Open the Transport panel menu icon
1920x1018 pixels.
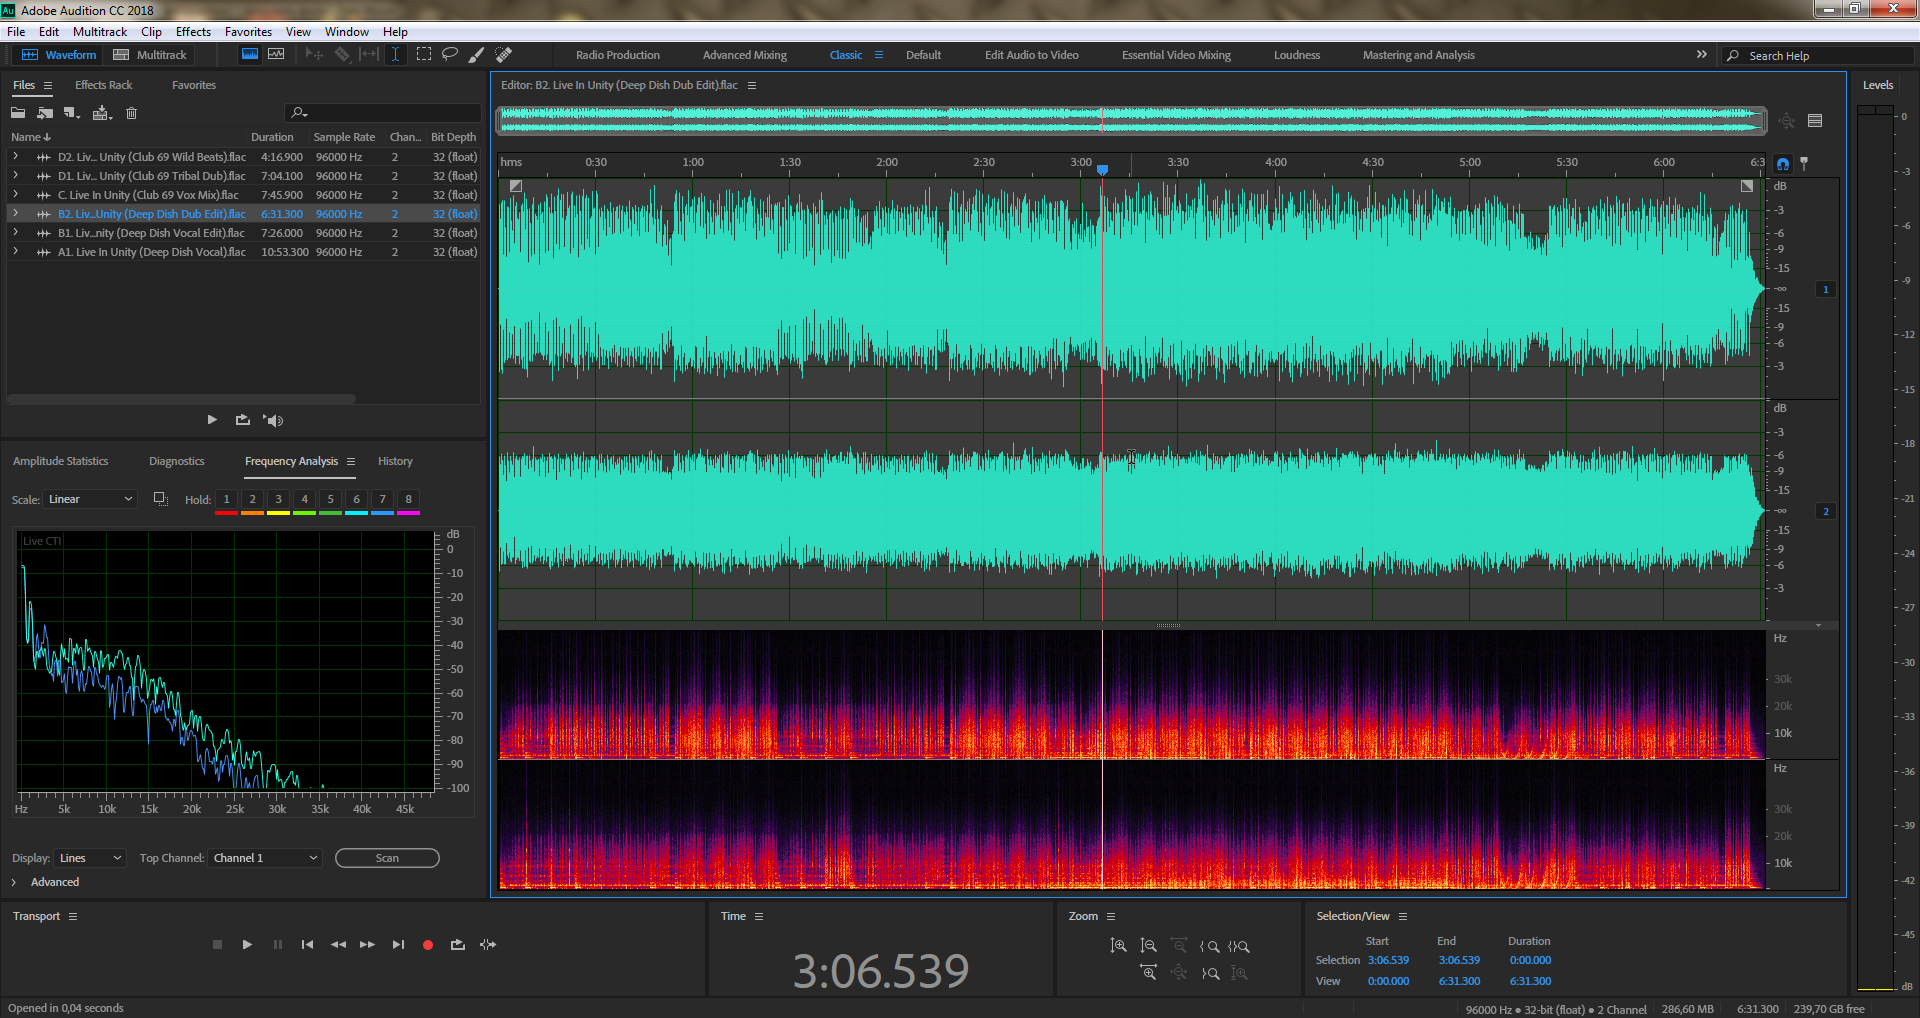click(73, 916)
